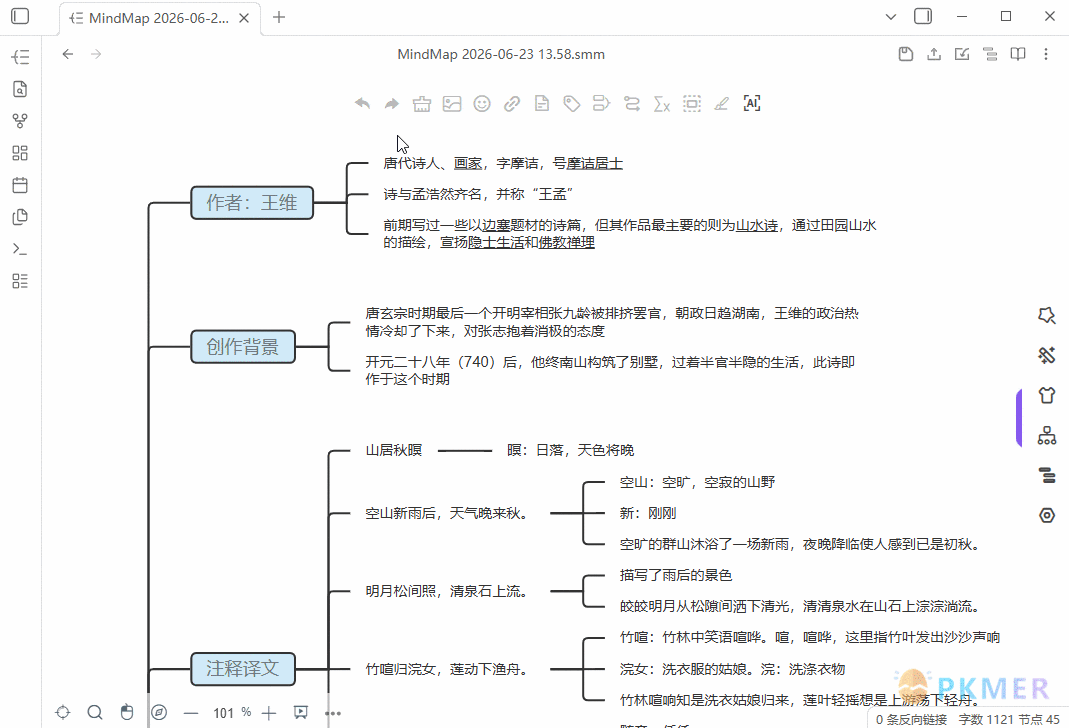Click the 边塞 underlined link
The width and height of the screenshot is (1069, 728).
pyautogui.click(x=496, y=226)
